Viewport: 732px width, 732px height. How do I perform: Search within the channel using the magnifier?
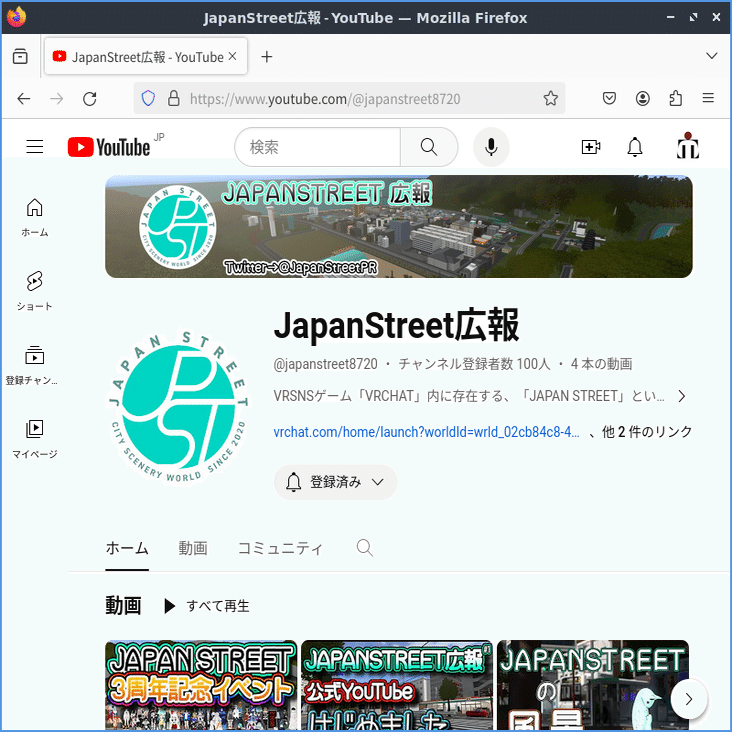point(365,548)
